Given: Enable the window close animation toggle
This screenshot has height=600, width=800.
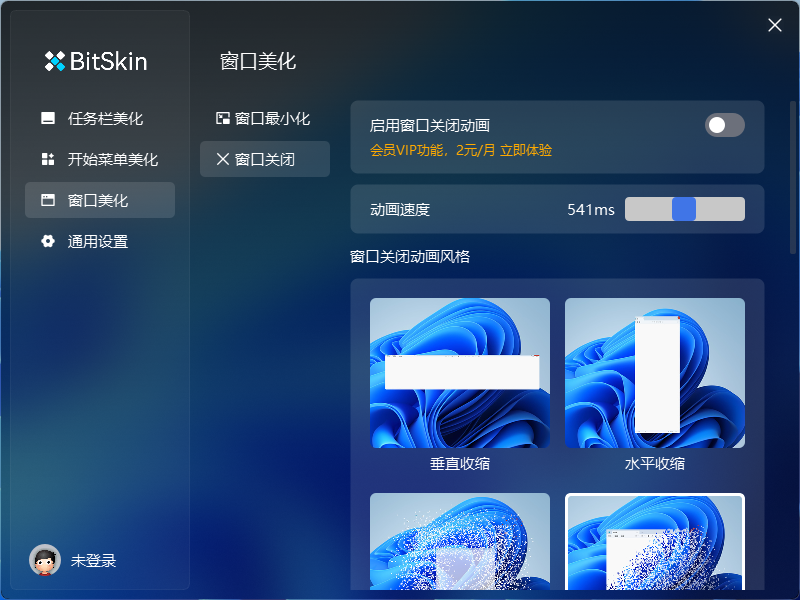Looking at the screenshot, I should pyautogui.click(x=724, y=125).
